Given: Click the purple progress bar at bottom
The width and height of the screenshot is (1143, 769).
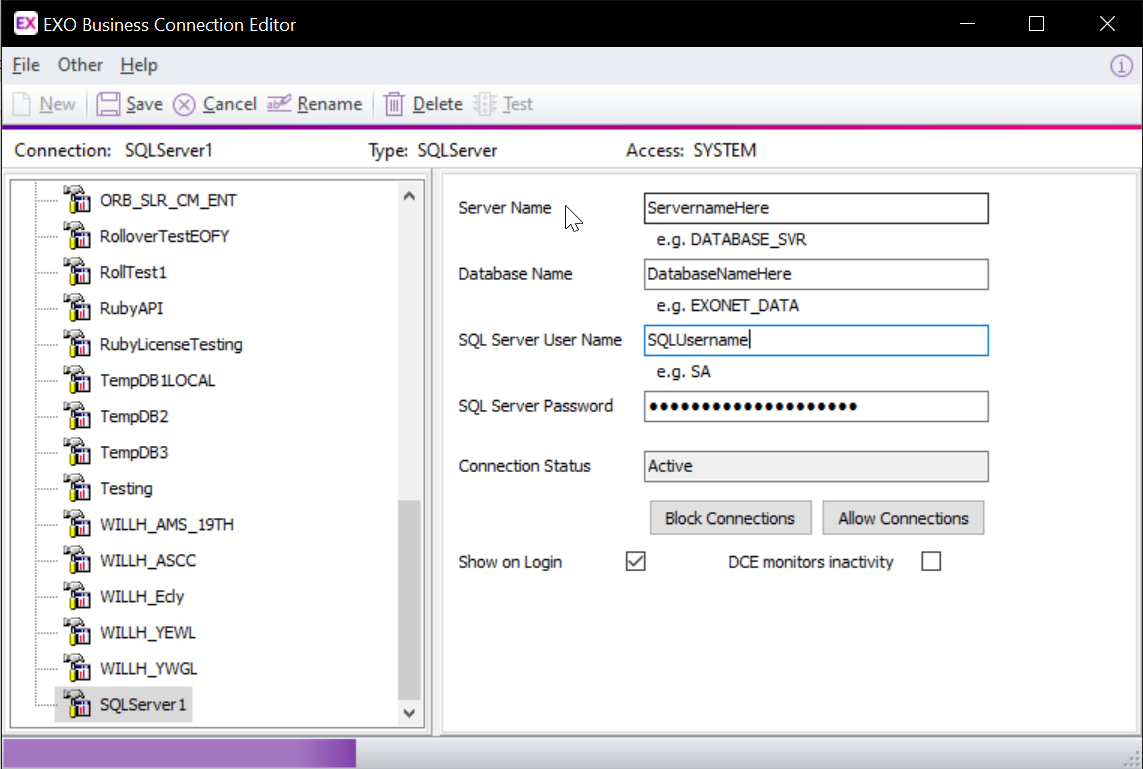Looking at the screenshot, I should click(179, 753).
